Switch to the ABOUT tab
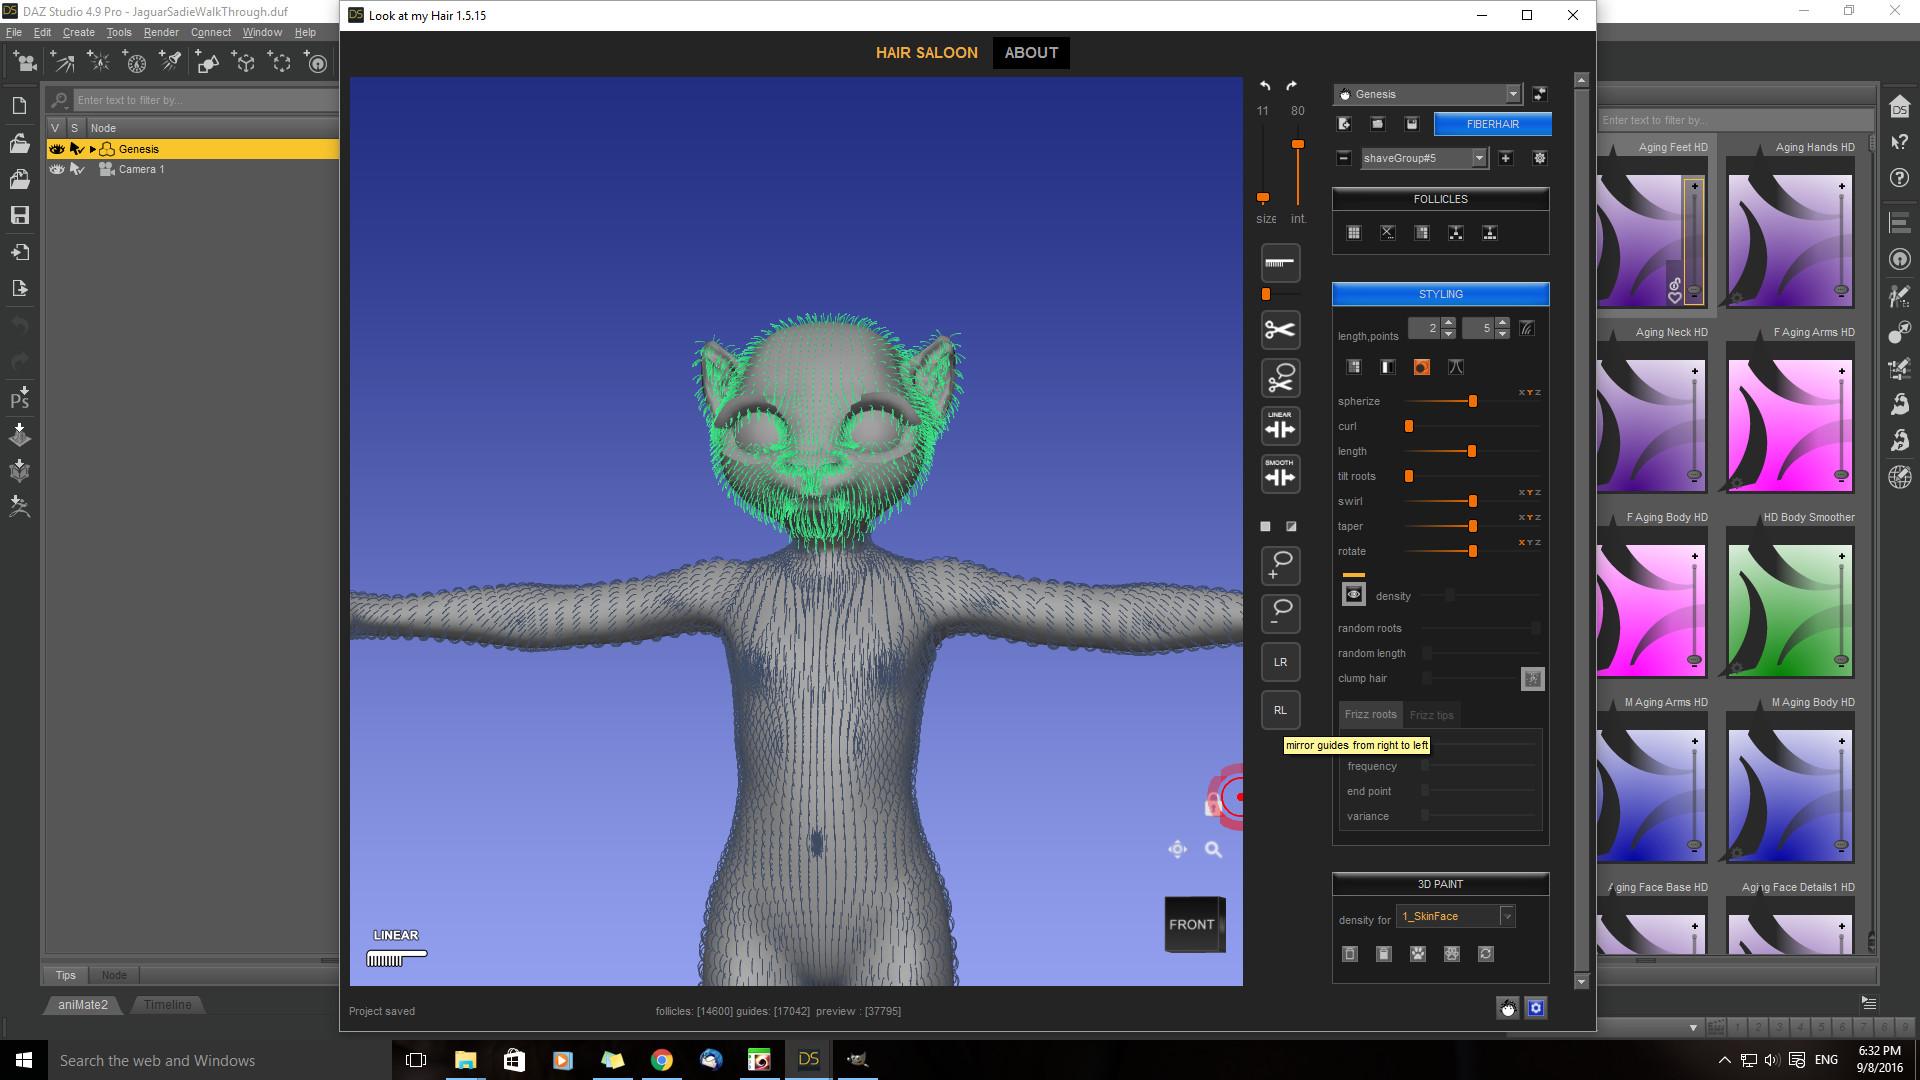The width and height of the screenshot is (1920, 1080). tap(1031, 53)
